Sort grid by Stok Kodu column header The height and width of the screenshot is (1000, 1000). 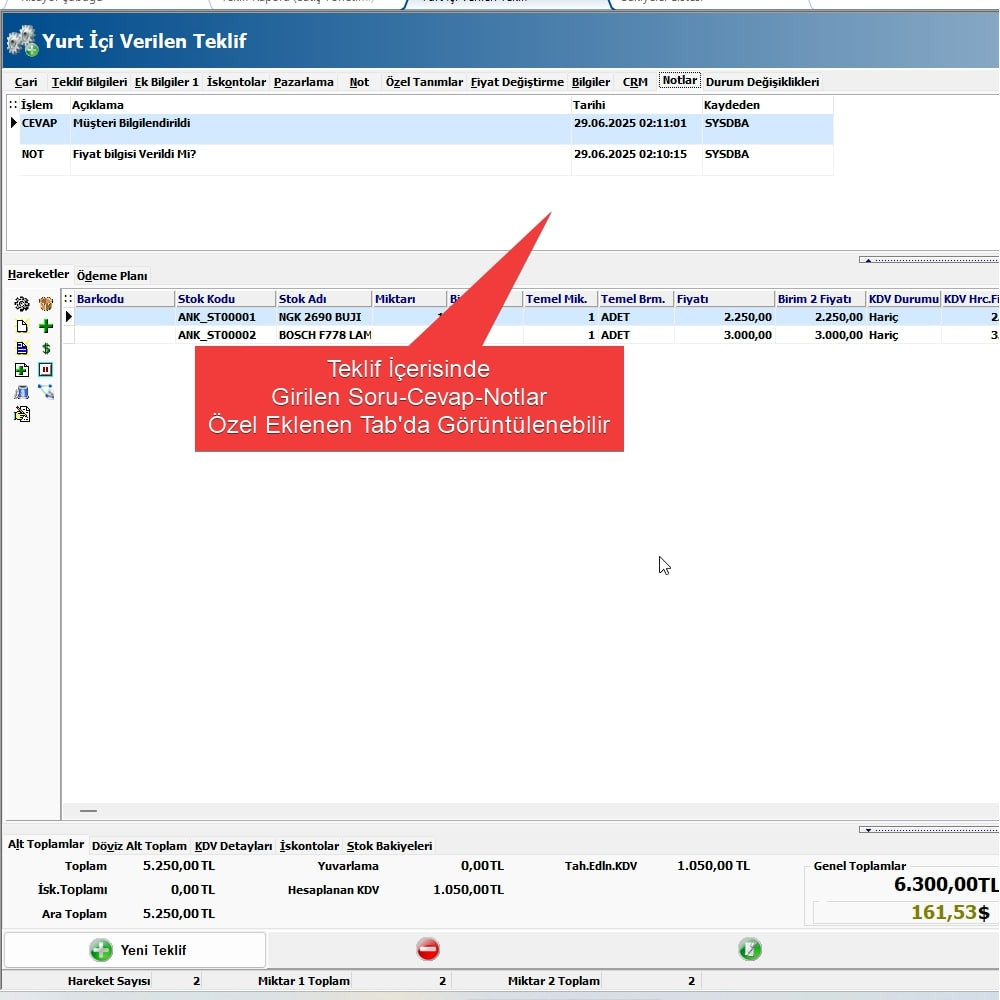pyautogui.click(x=224, y=299)
